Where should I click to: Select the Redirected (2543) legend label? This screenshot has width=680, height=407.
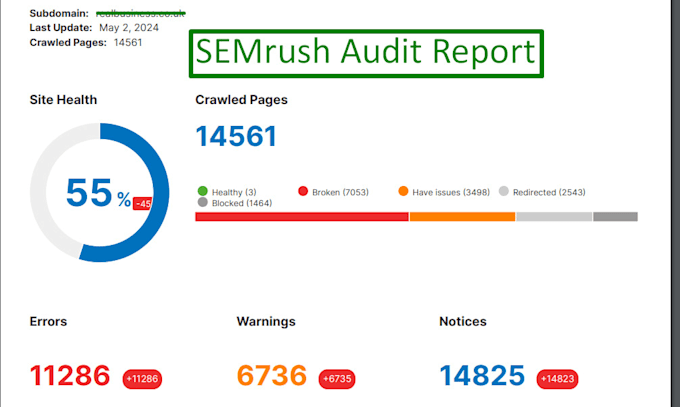[549, 192]
